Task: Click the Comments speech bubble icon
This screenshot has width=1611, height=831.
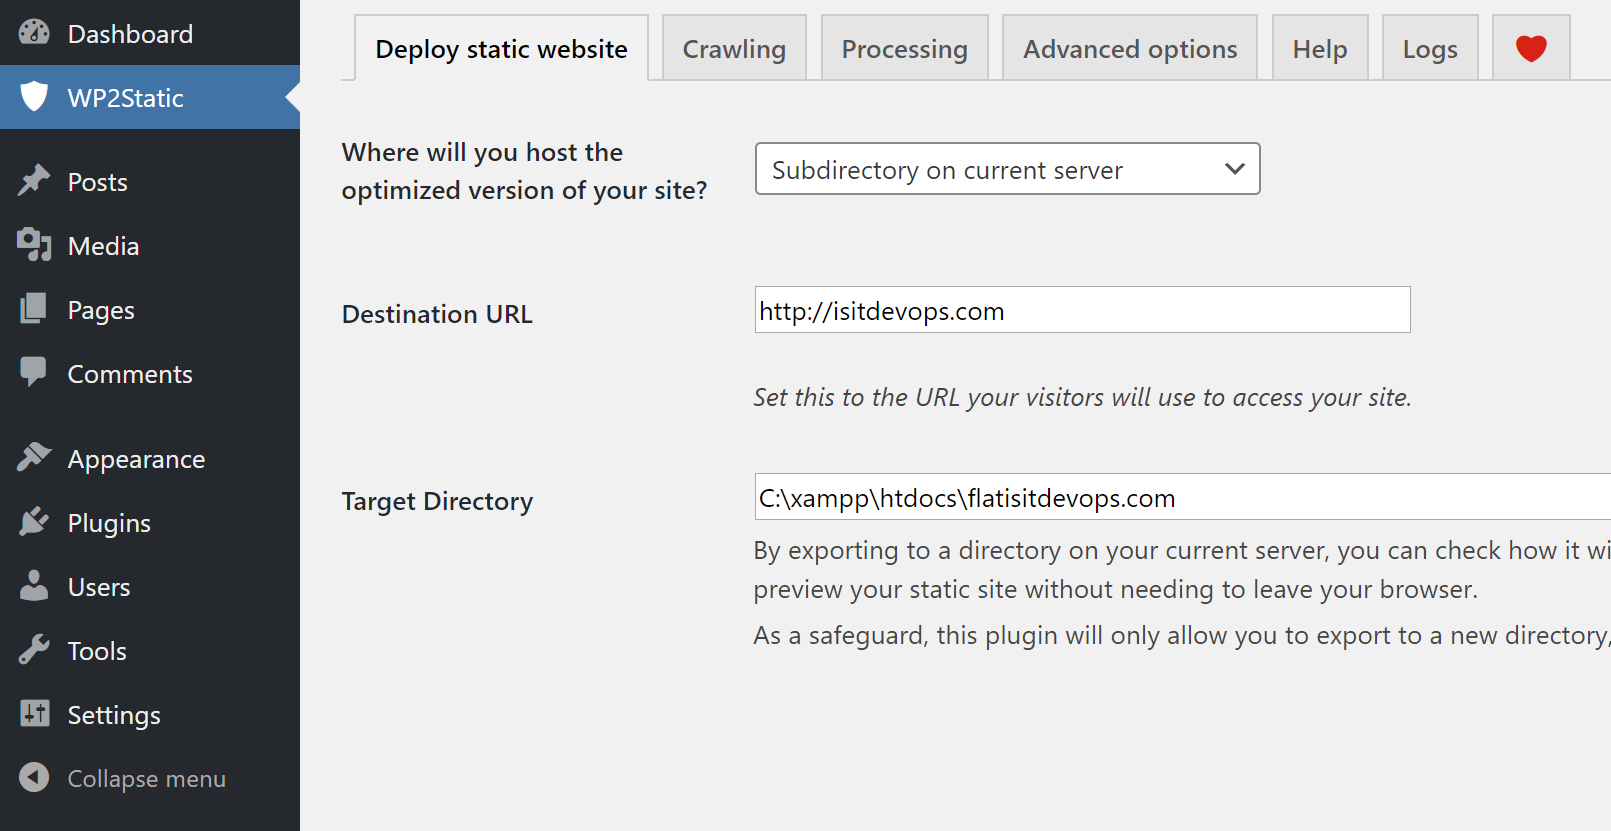Action: coord(34,372)
